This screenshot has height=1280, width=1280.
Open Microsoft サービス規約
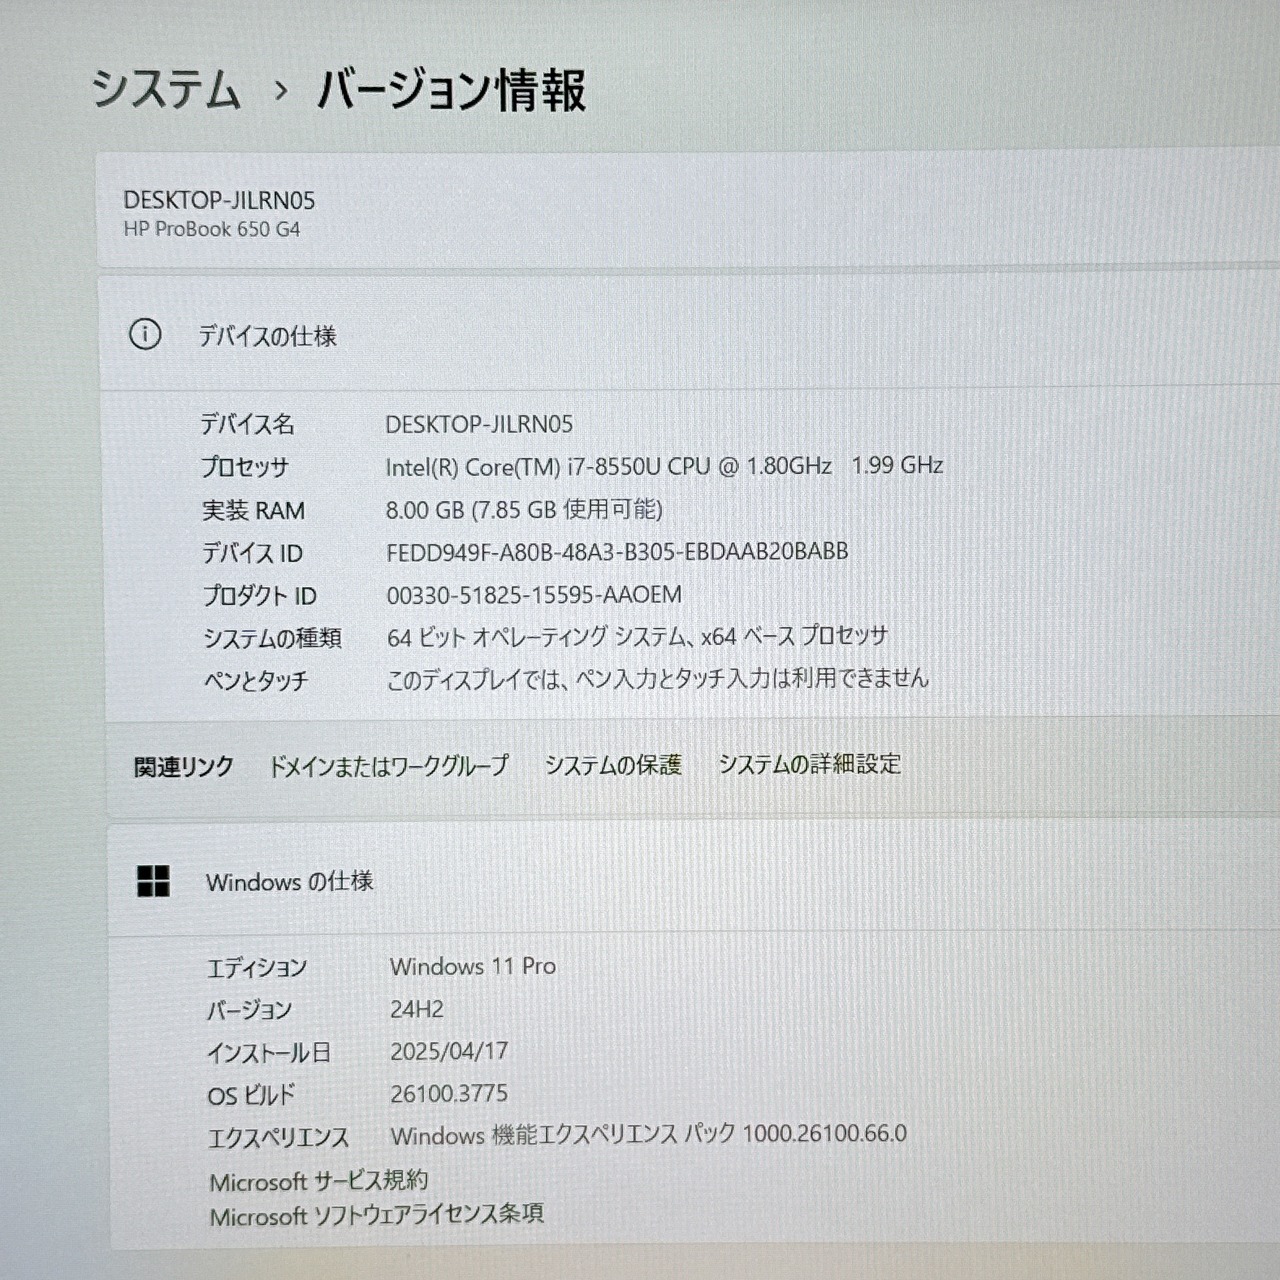pyautogui.click(x=321, y=1181)
